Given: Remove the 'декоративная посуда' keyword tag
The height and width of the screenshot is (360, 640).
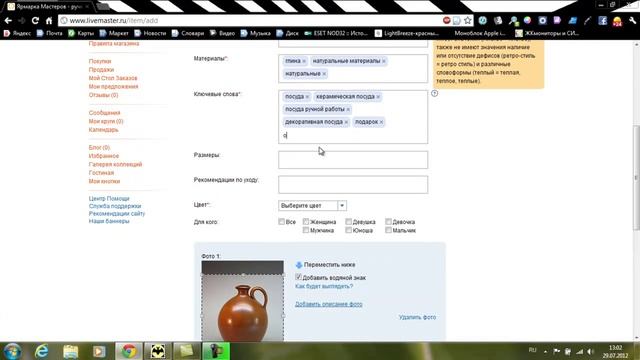Looking at the screenshot, I should coord(346,122).
